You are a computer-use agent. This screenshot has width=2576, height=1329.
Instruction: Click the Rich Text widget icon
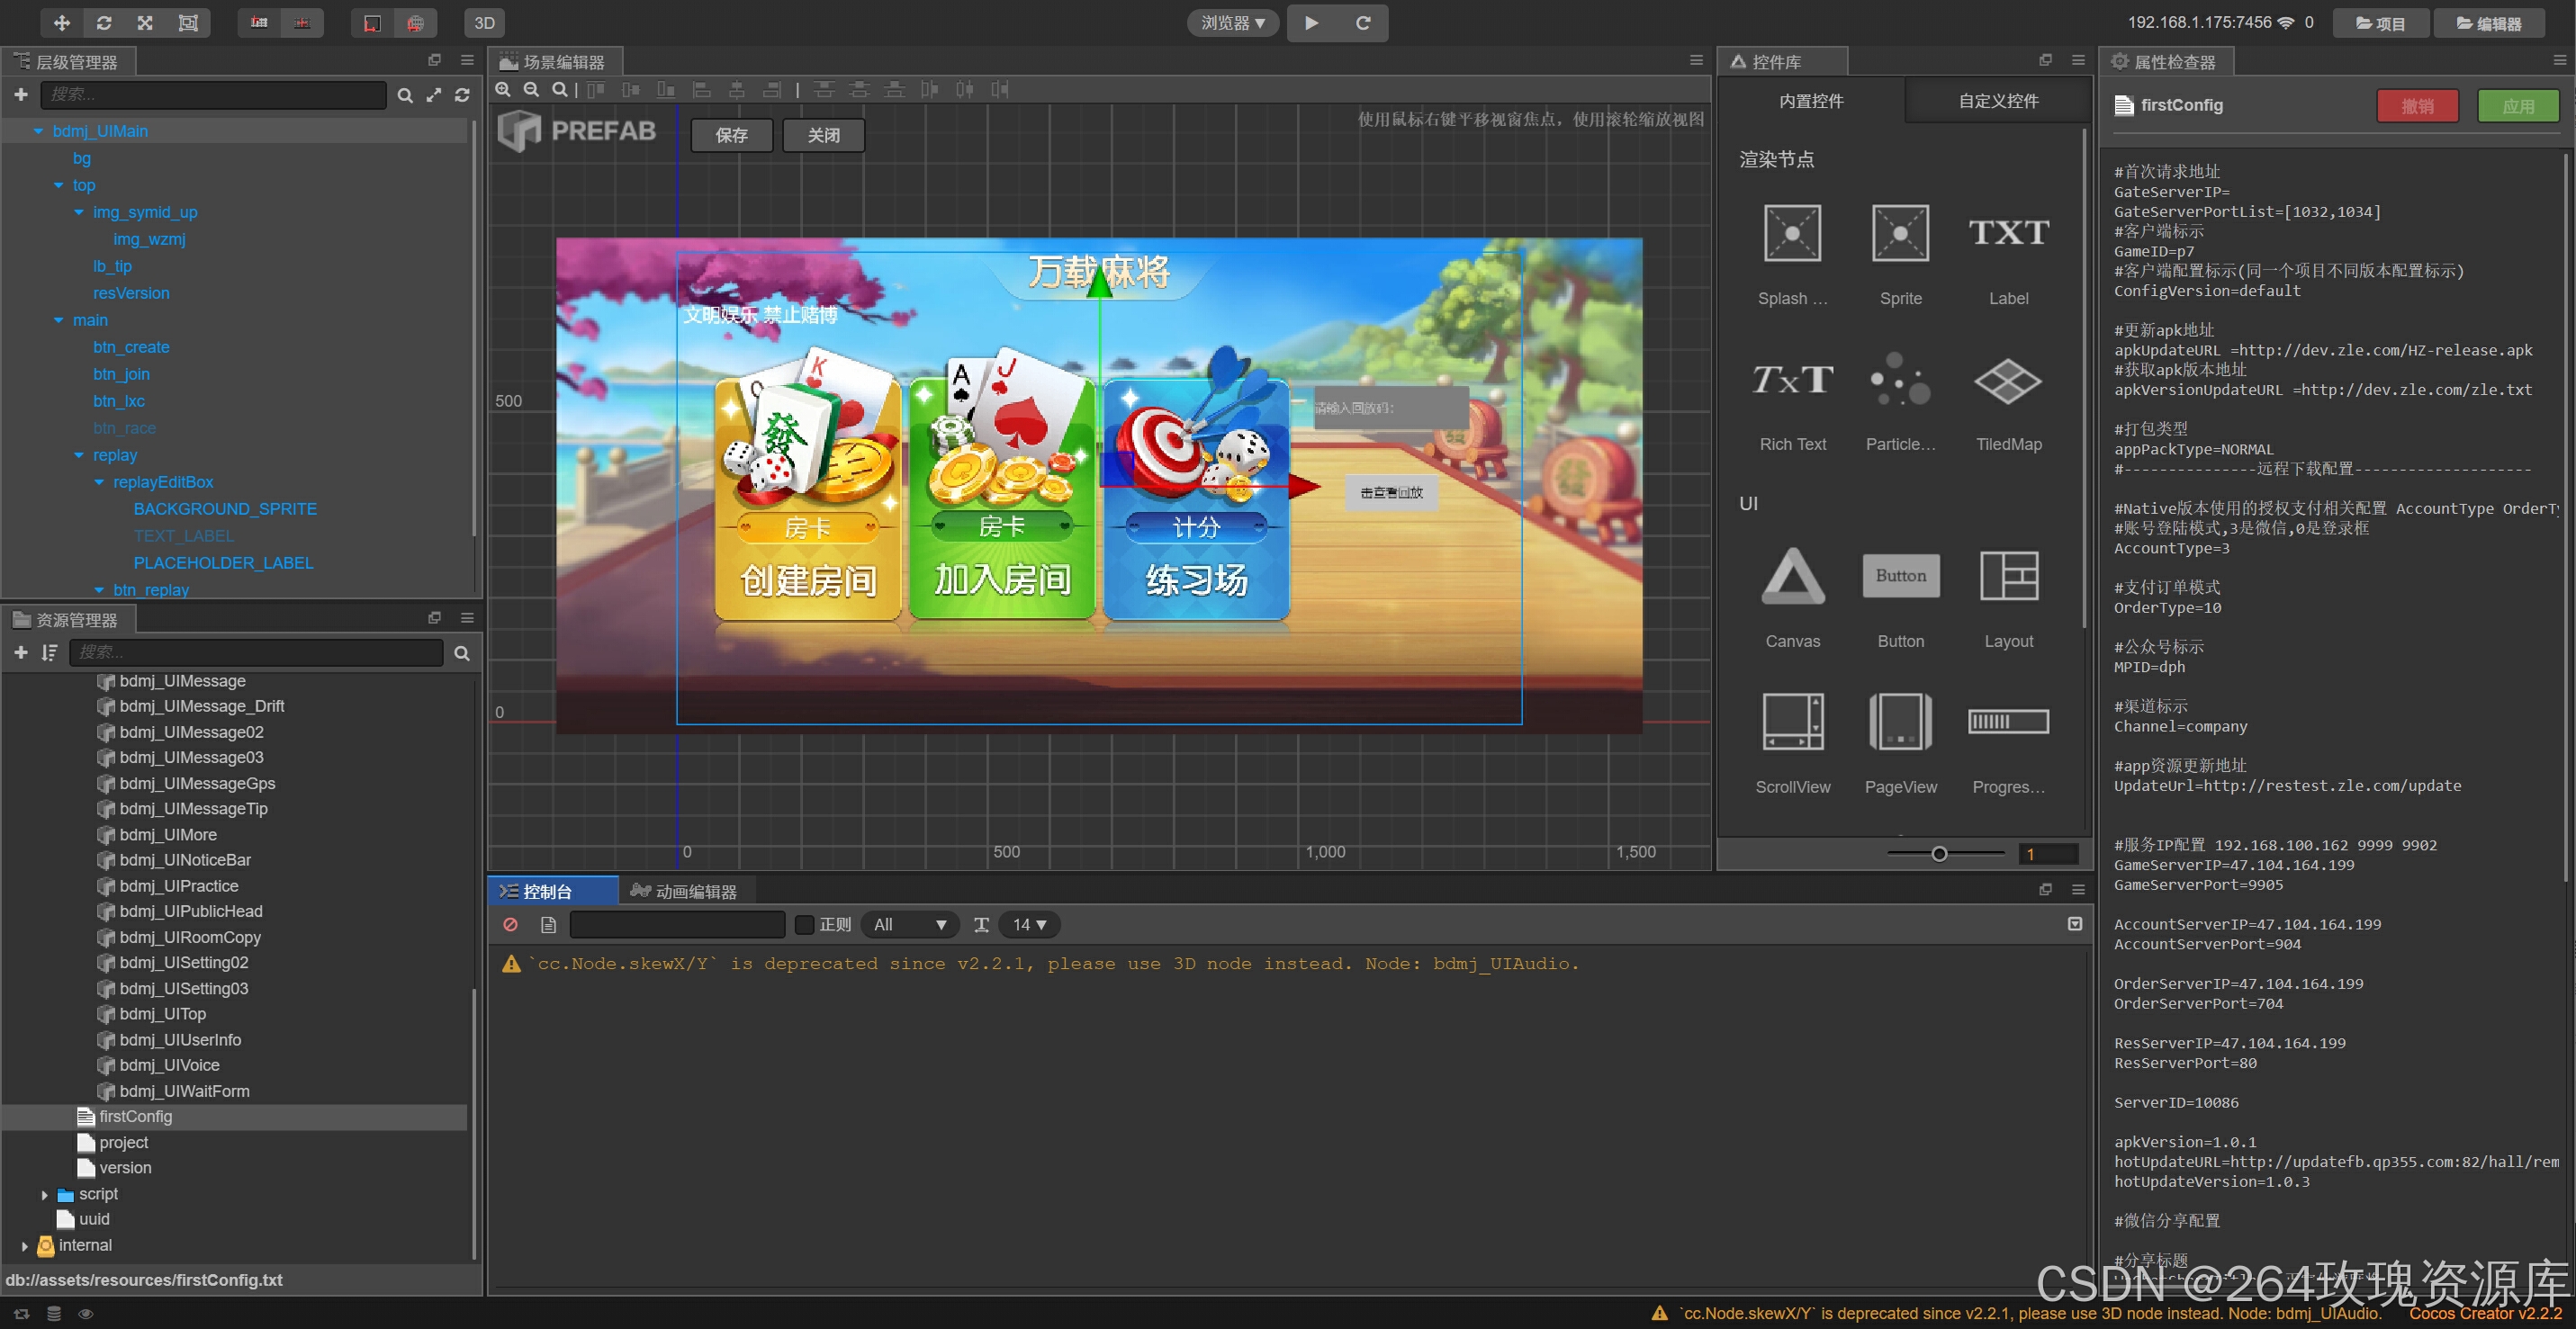point(1791,380)
